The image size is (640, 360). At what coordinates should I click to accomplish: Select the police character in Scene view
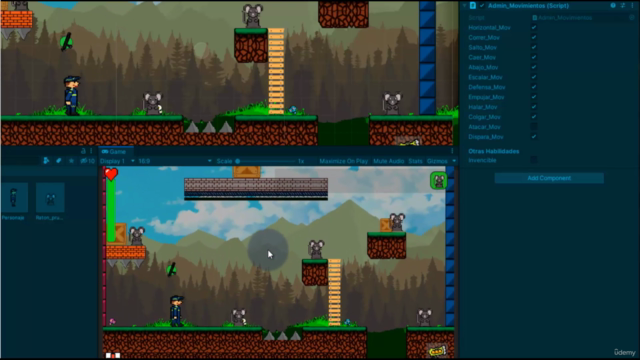click(x=72, y=96)
